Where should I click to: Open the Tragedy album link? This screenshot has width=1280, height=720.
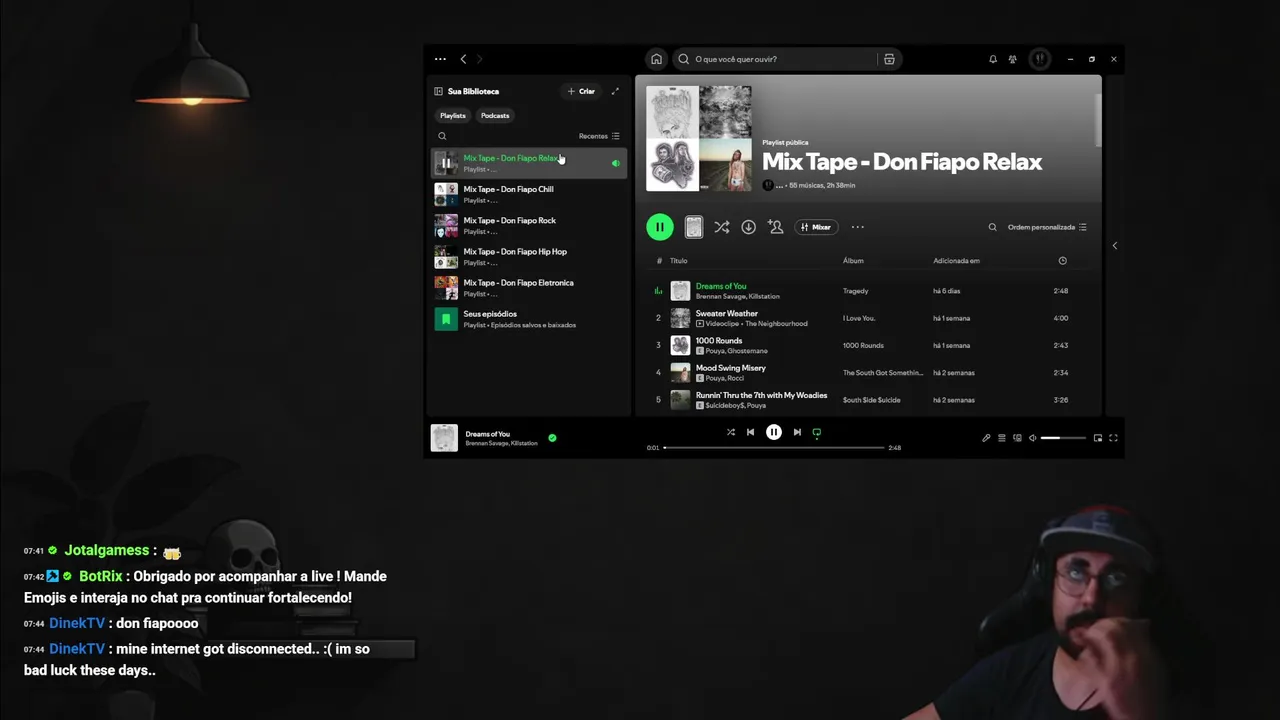coord(855,291)
